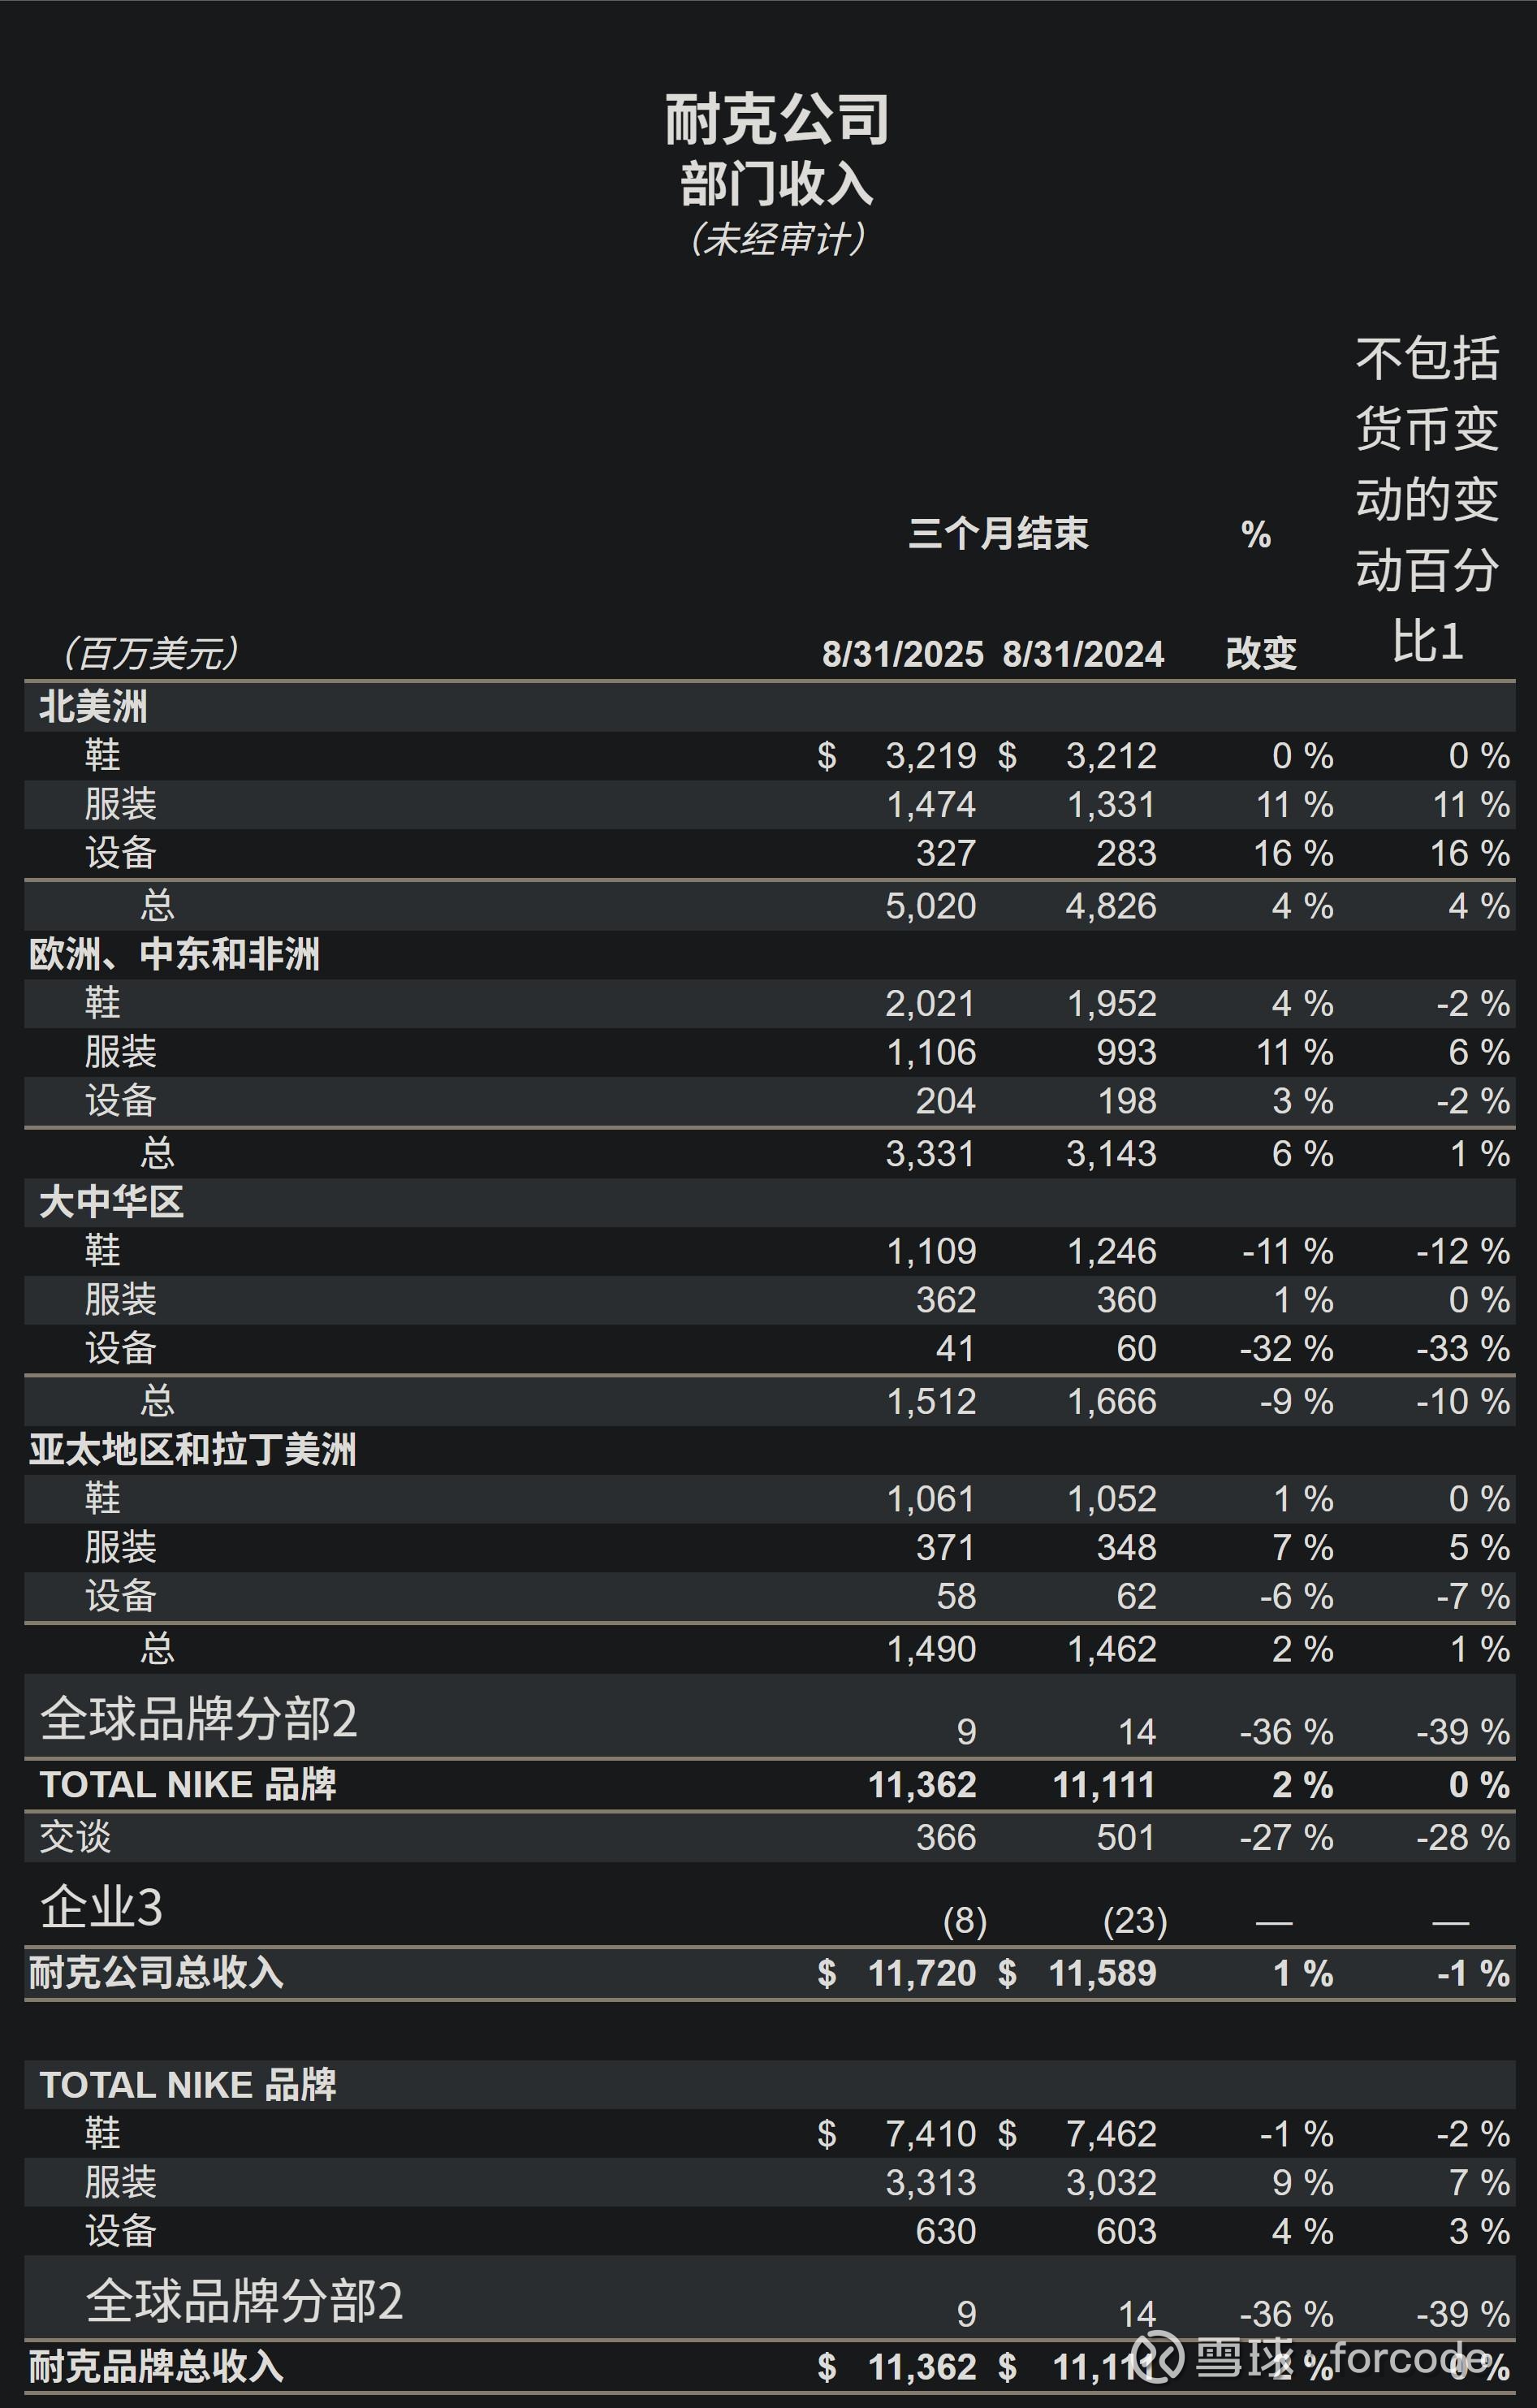Viewport: 1537px width, 2408px height.
Task: Select the 部门收入 subtitle heading
Action: coord(777,184)
